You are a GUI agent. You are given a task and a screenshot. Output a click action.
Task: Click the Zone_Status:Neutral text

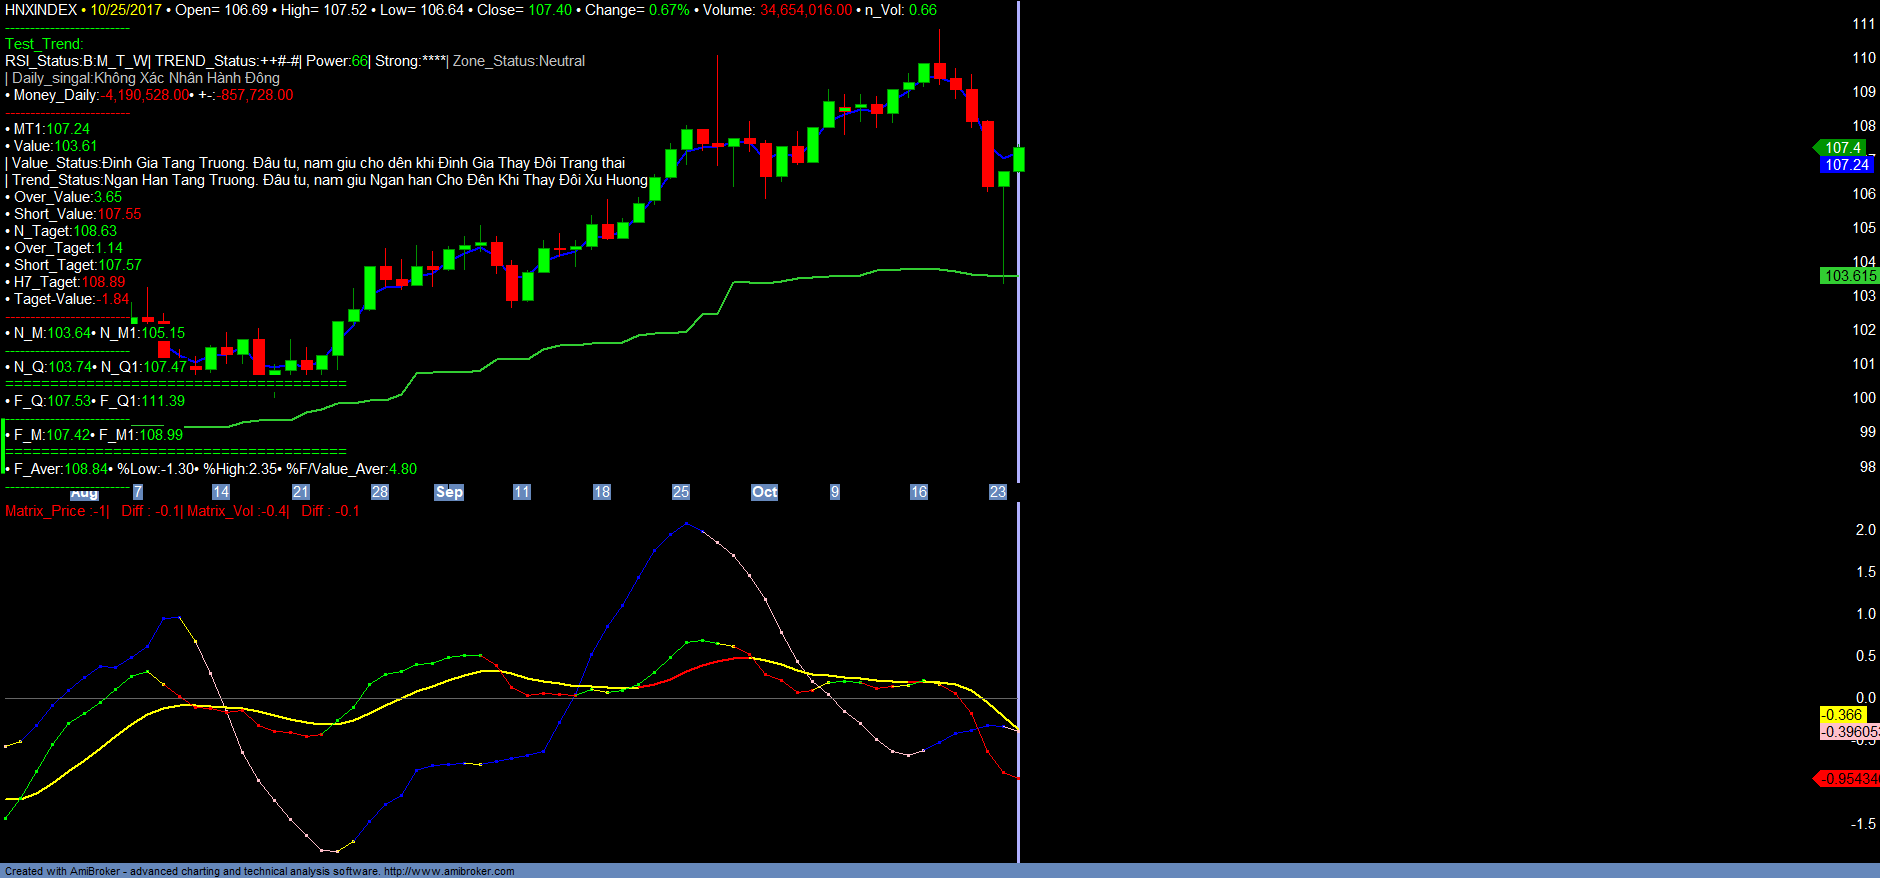click(519, 61)
